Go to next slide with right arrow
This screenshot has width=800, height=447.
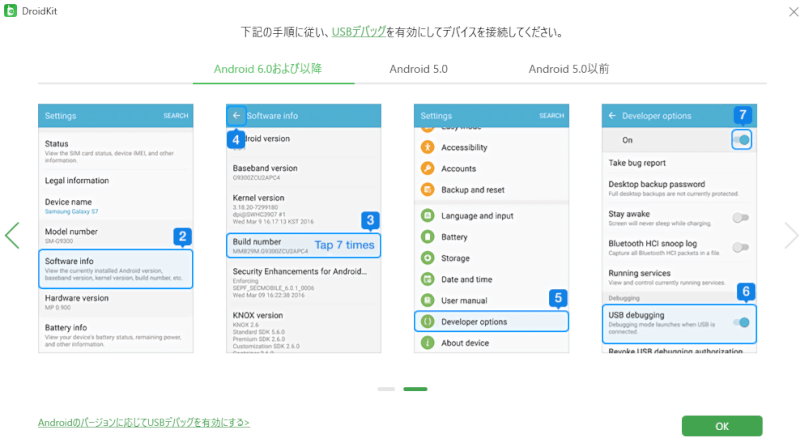pyautogui.click(x=791, y=235)
